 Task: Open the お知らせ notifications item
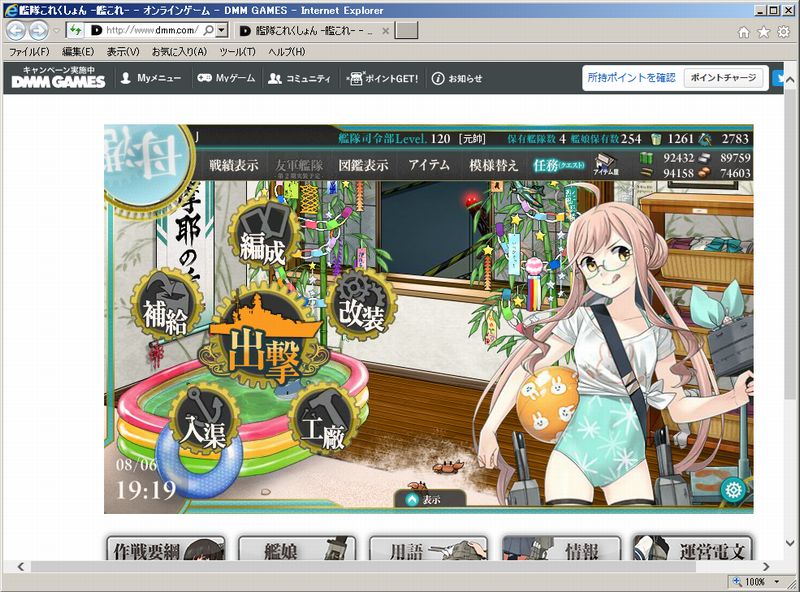tap(457, 78)
